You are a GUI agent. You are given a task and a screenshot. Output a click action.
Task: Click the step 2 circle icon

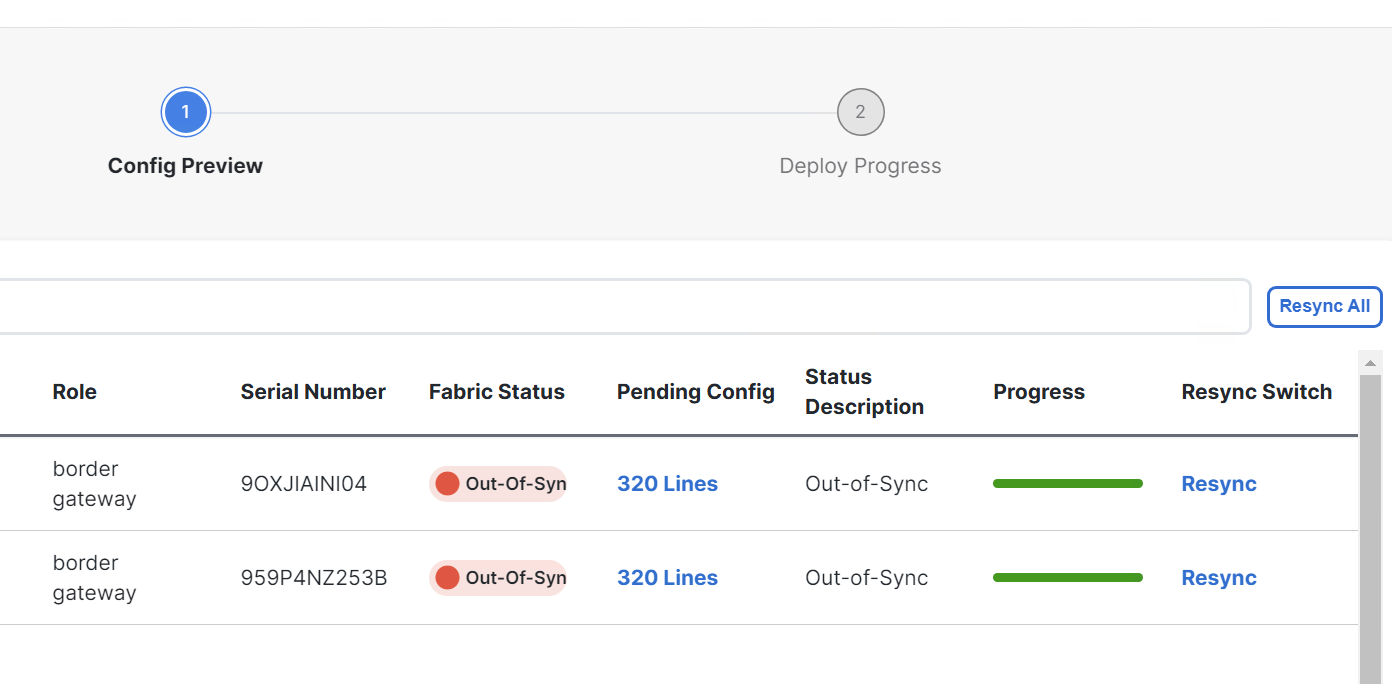point(860,113)
